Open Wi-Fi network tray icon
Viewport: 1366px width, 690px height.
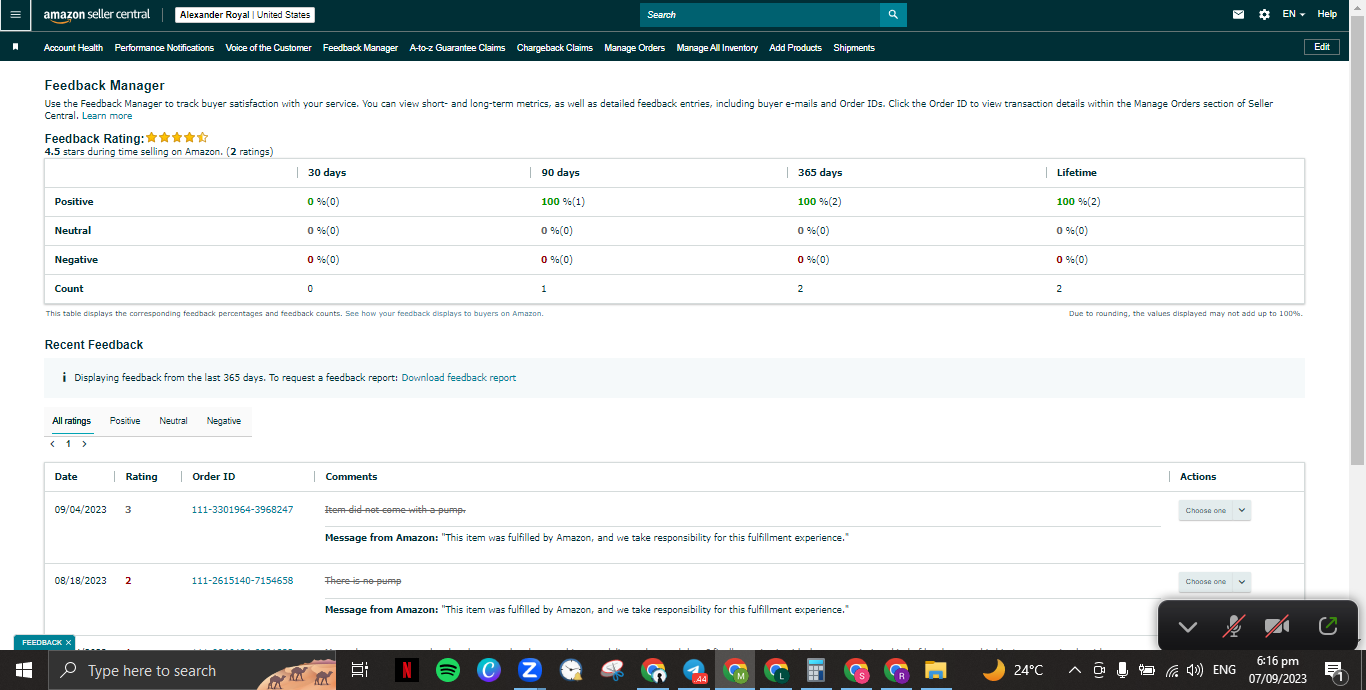1172,670
